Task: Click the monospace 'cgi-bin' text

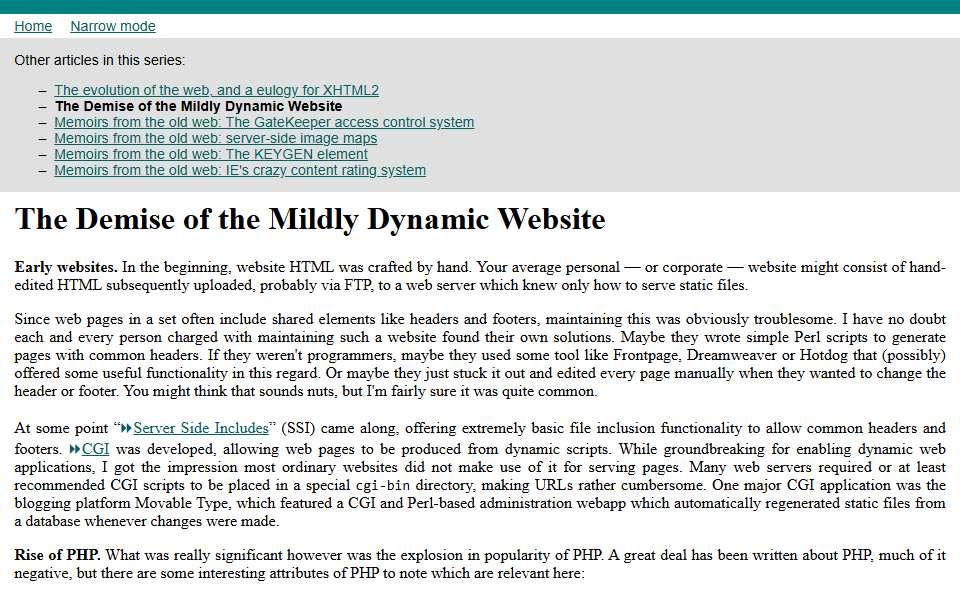Action: click(383, 486)
